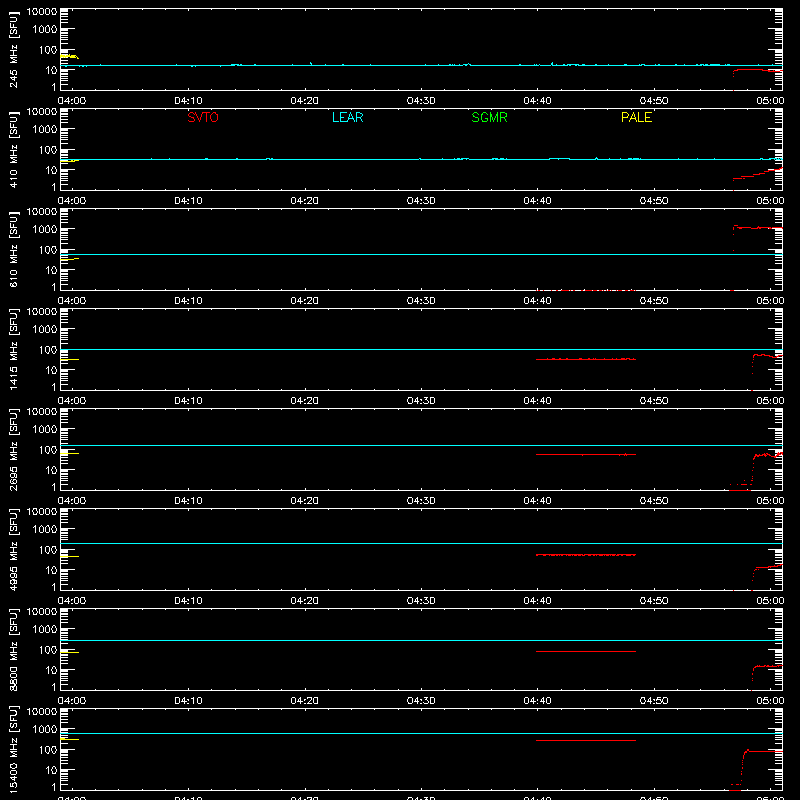
Task: Click 04:20 label under the 8800 MHz plot
Action: (305, 701)
